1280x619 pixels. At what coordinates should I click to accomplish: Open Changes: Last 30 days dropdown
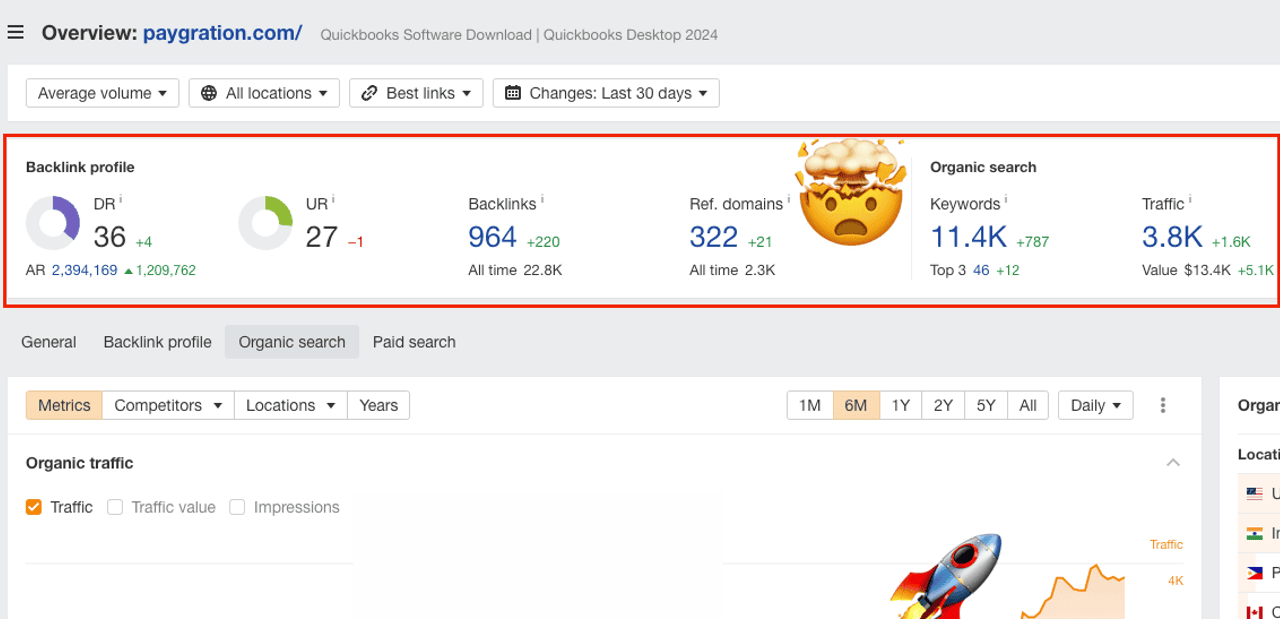coord(606,93)
